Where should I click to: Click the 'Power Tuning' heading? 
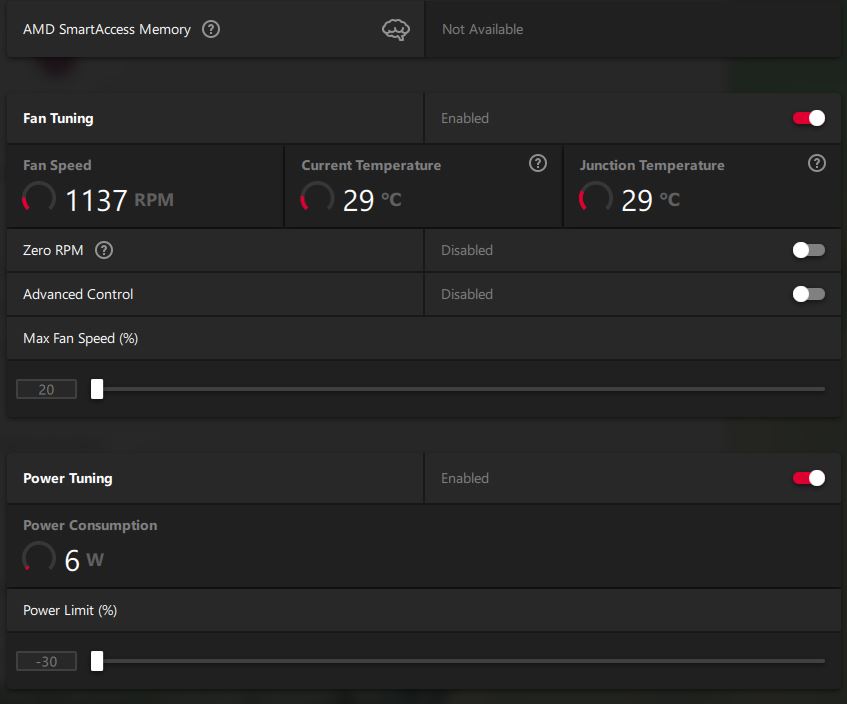click(68, 478)
